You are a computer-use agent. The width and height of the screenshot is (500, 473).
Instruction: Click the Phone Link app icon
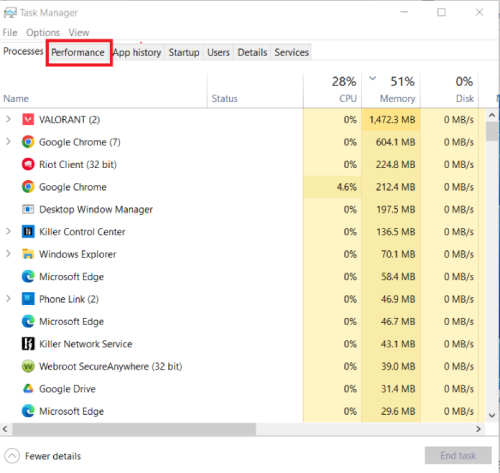pos(28,299)
